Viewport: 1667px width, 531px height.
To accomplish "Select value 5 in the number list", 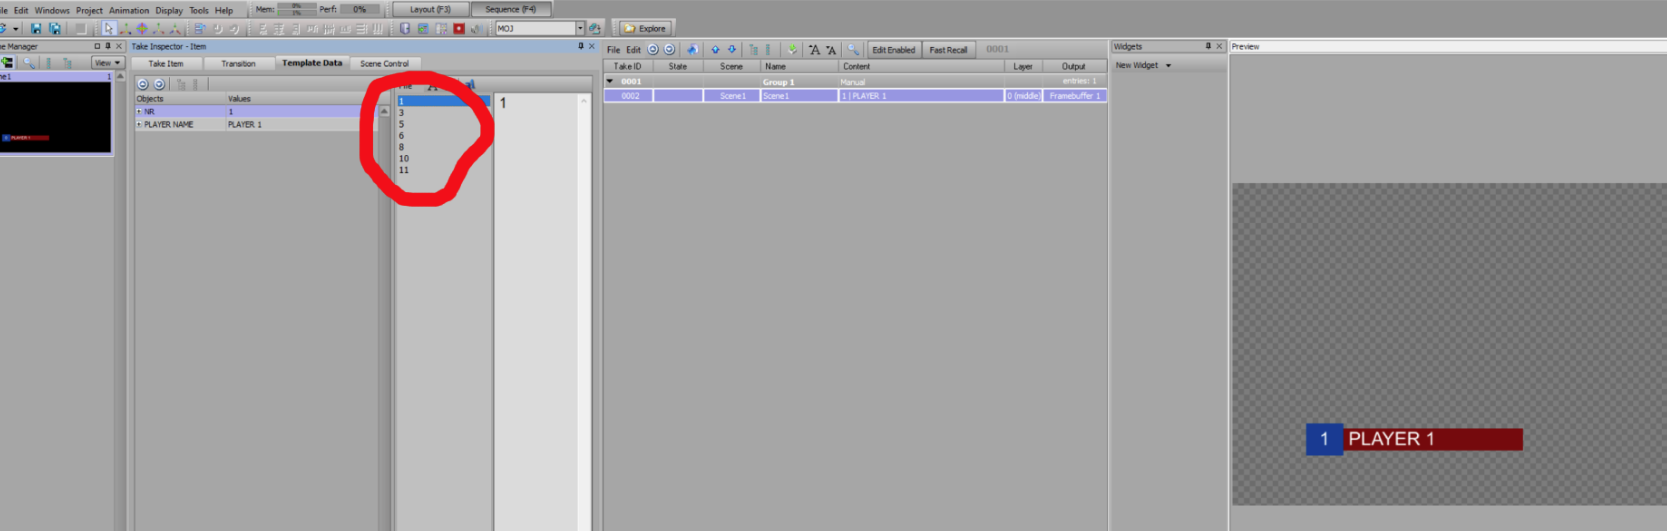I will [443, 124].
